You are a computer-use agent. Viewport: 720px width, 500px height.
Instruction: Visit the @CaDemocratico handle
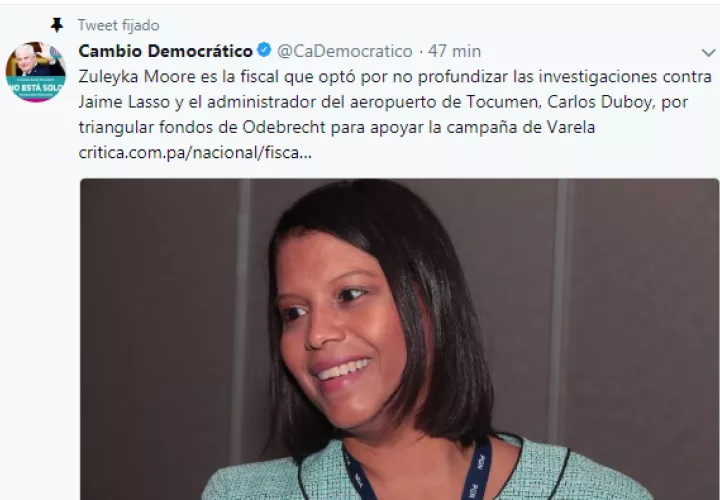(344, 51)
